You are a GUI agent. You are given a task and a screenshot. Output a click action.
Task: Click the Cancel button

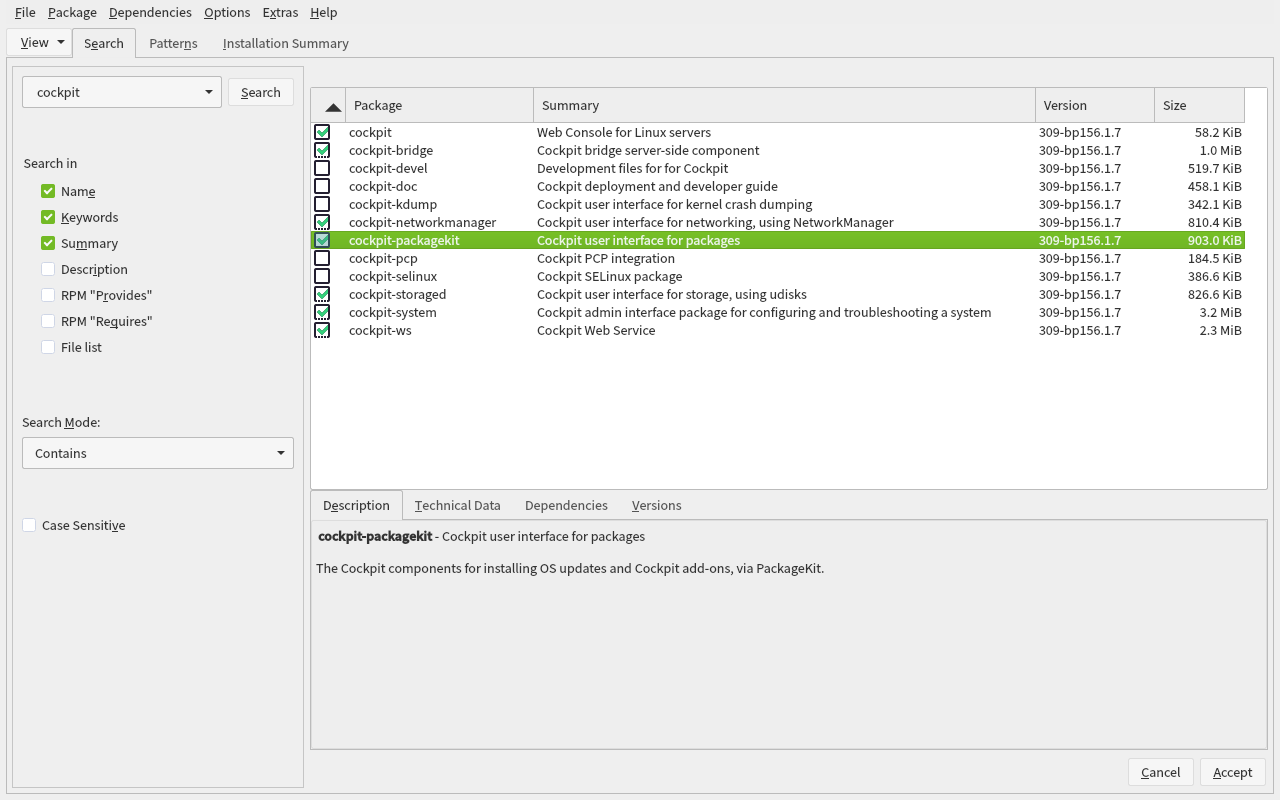pos(1161,772)
